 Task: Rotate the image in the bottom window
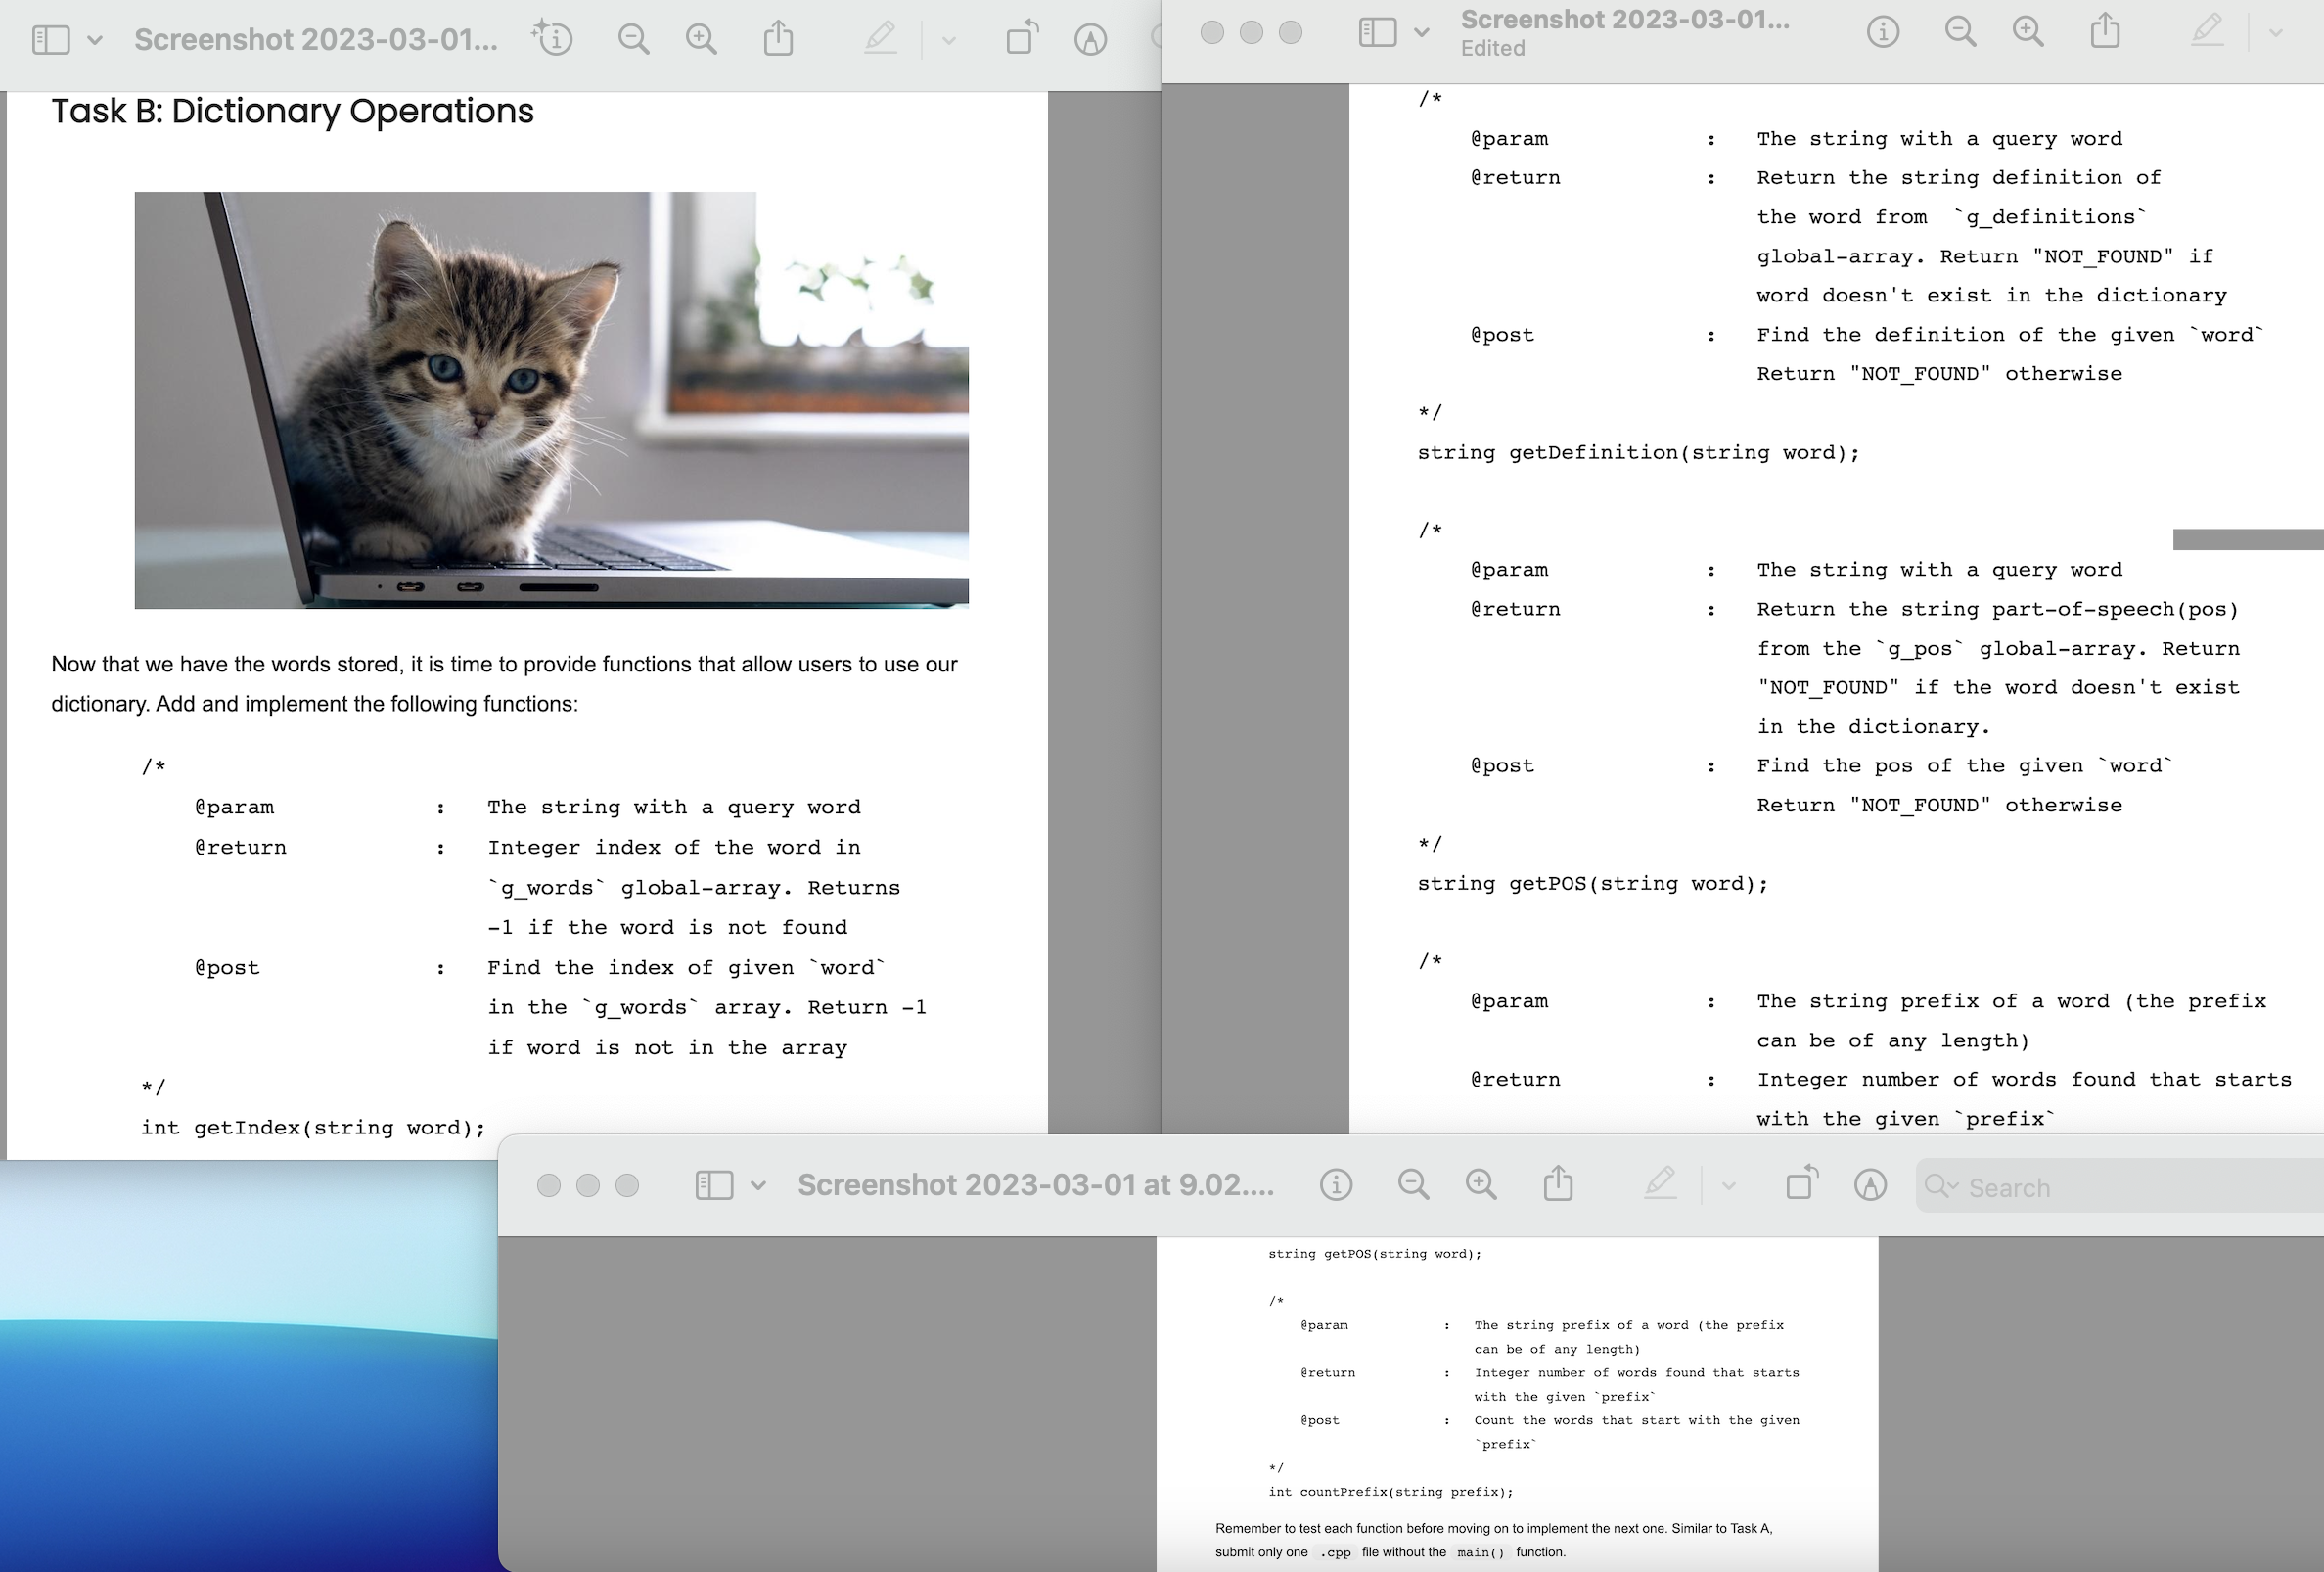pyautogui.click(x=1801, y=1185)
